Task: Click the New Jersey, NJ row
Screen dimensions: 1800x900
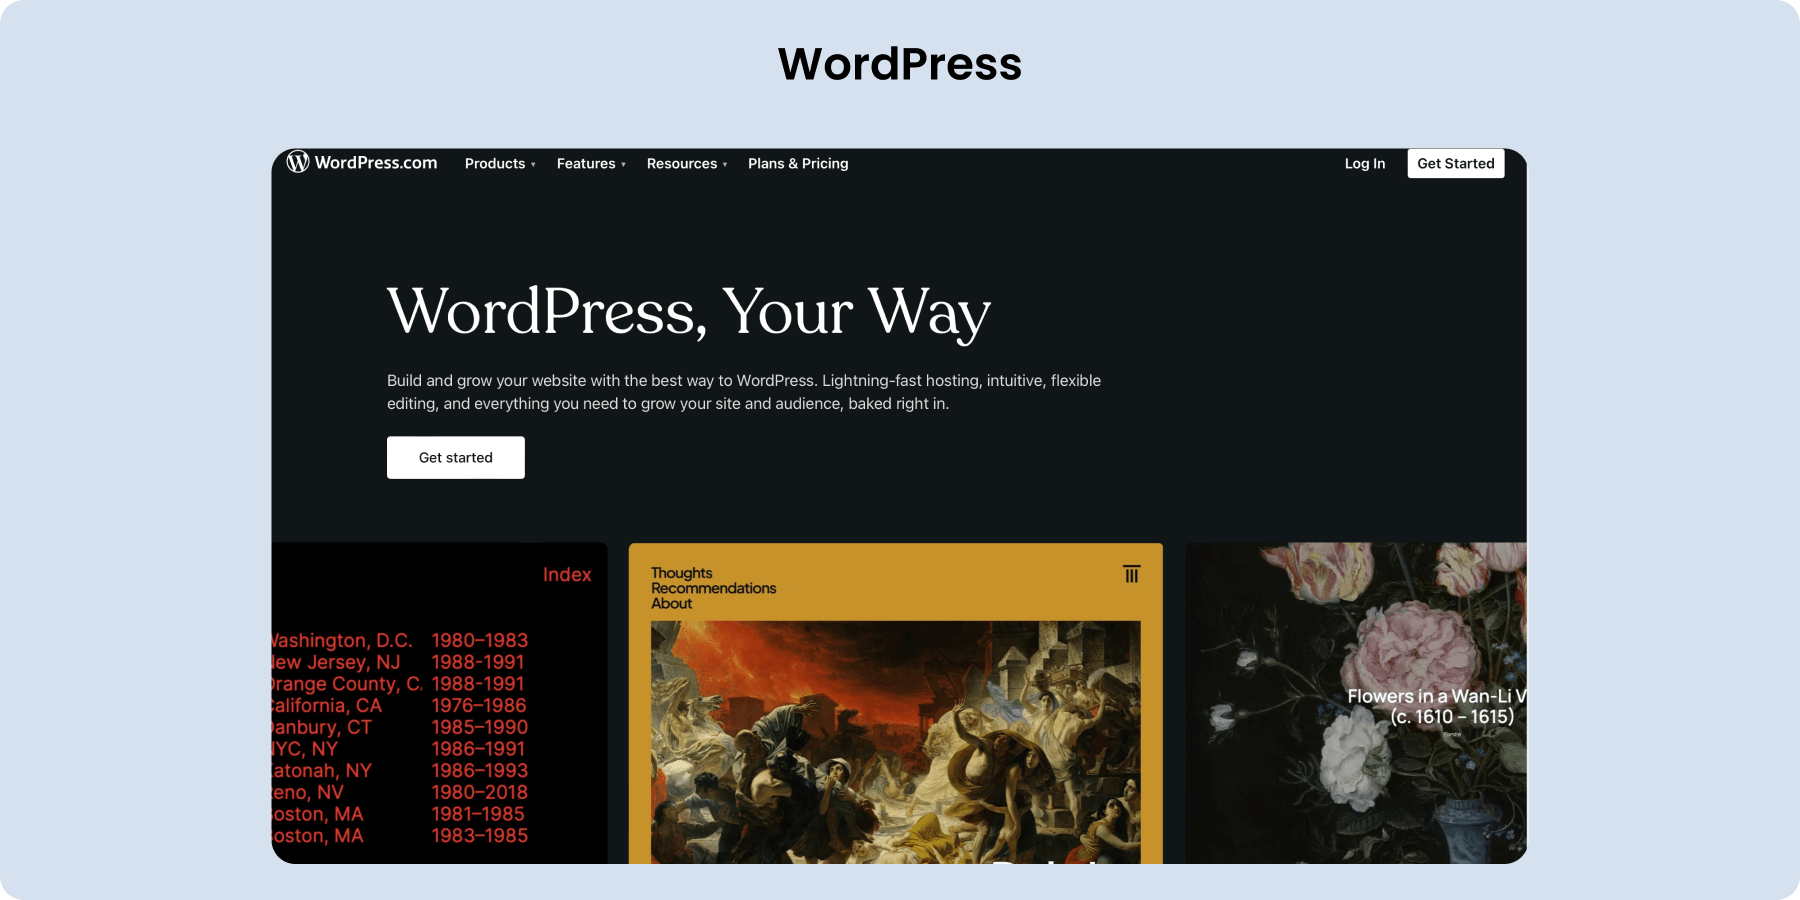Action: pyautogui.click(x=398, y=662)
